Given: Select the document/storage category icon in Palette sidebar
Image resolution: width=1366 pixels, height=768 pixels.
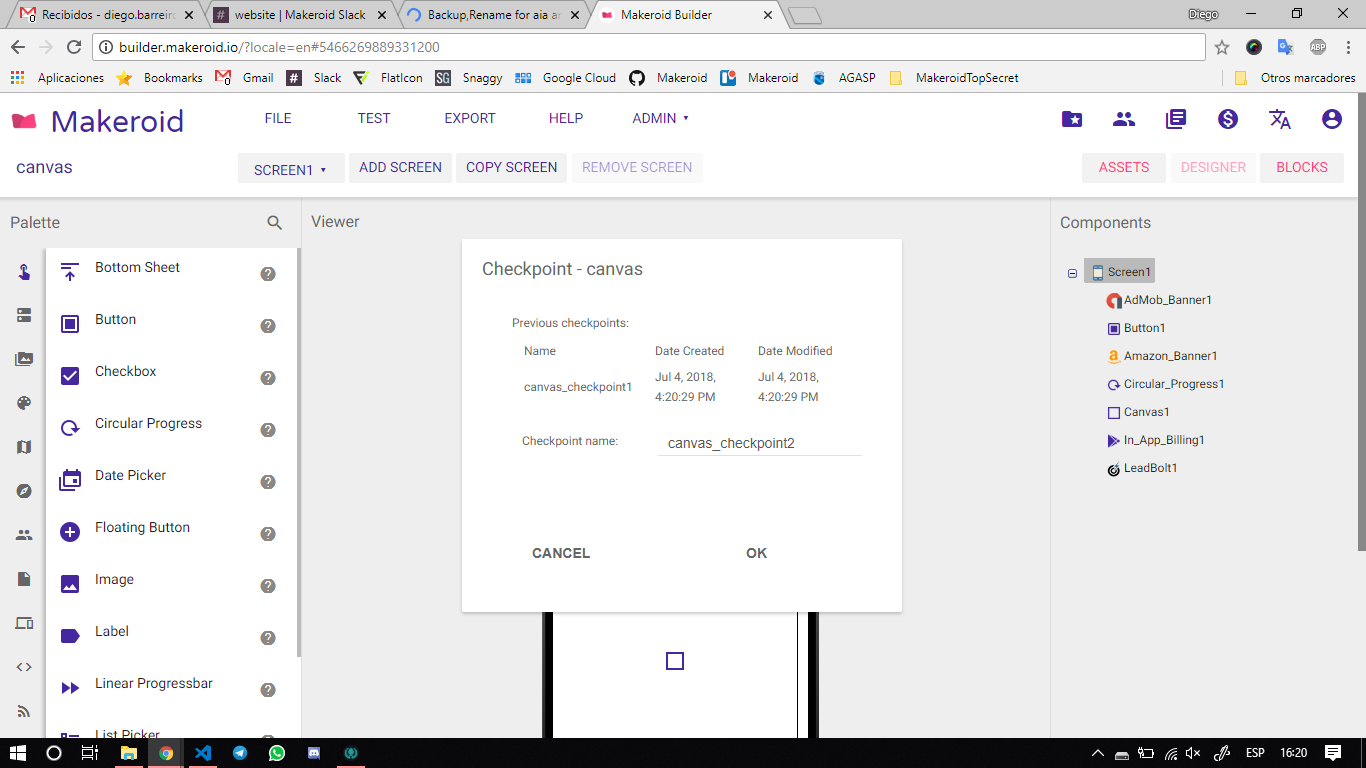Looking at the screenshot, I should pyautogui.click(x=24, y=579).
